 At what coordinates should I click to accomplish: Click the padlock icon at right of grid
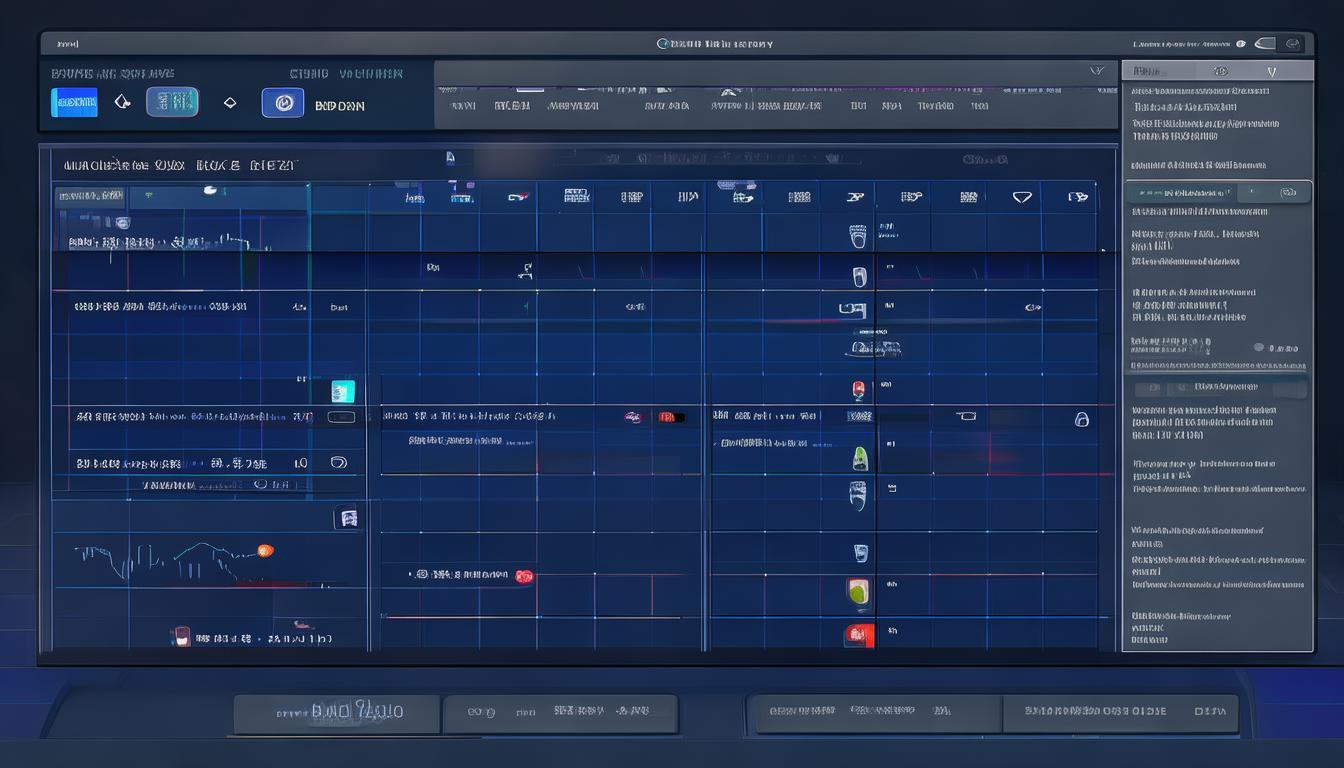[x=1081, y=419]
